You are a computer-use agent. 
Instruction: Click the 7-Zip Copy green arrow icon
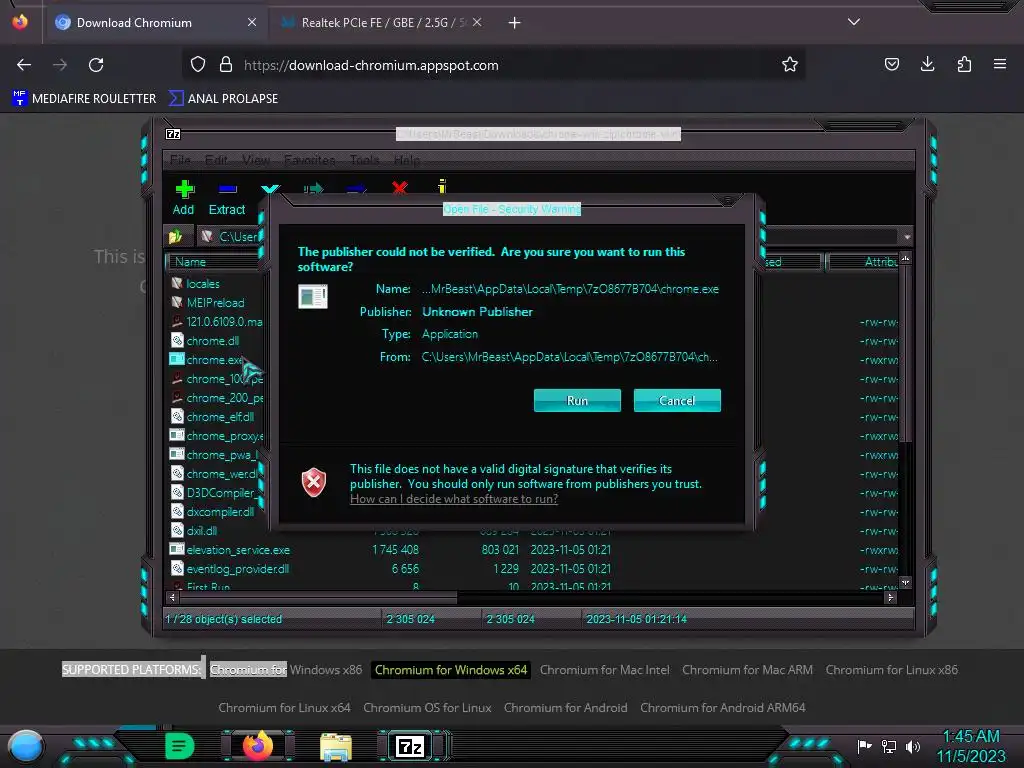(x=313, y=189)
